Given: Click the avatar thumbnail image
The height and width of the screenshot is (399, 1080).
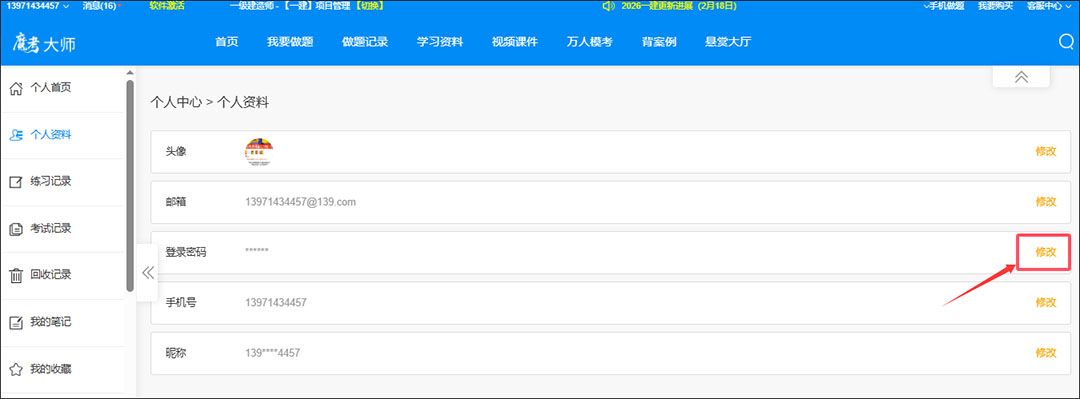Looking at the screenshot, I should 259,152.
